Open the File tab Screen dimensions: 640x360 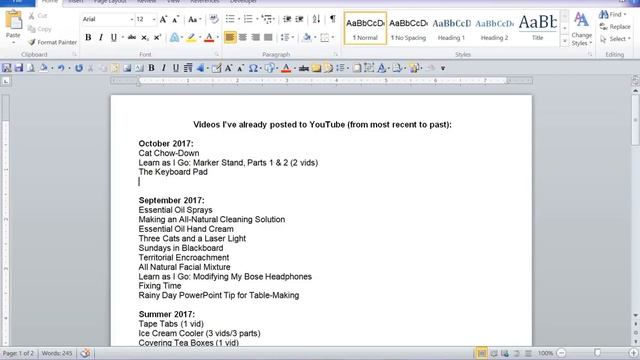tap(17, 2)
